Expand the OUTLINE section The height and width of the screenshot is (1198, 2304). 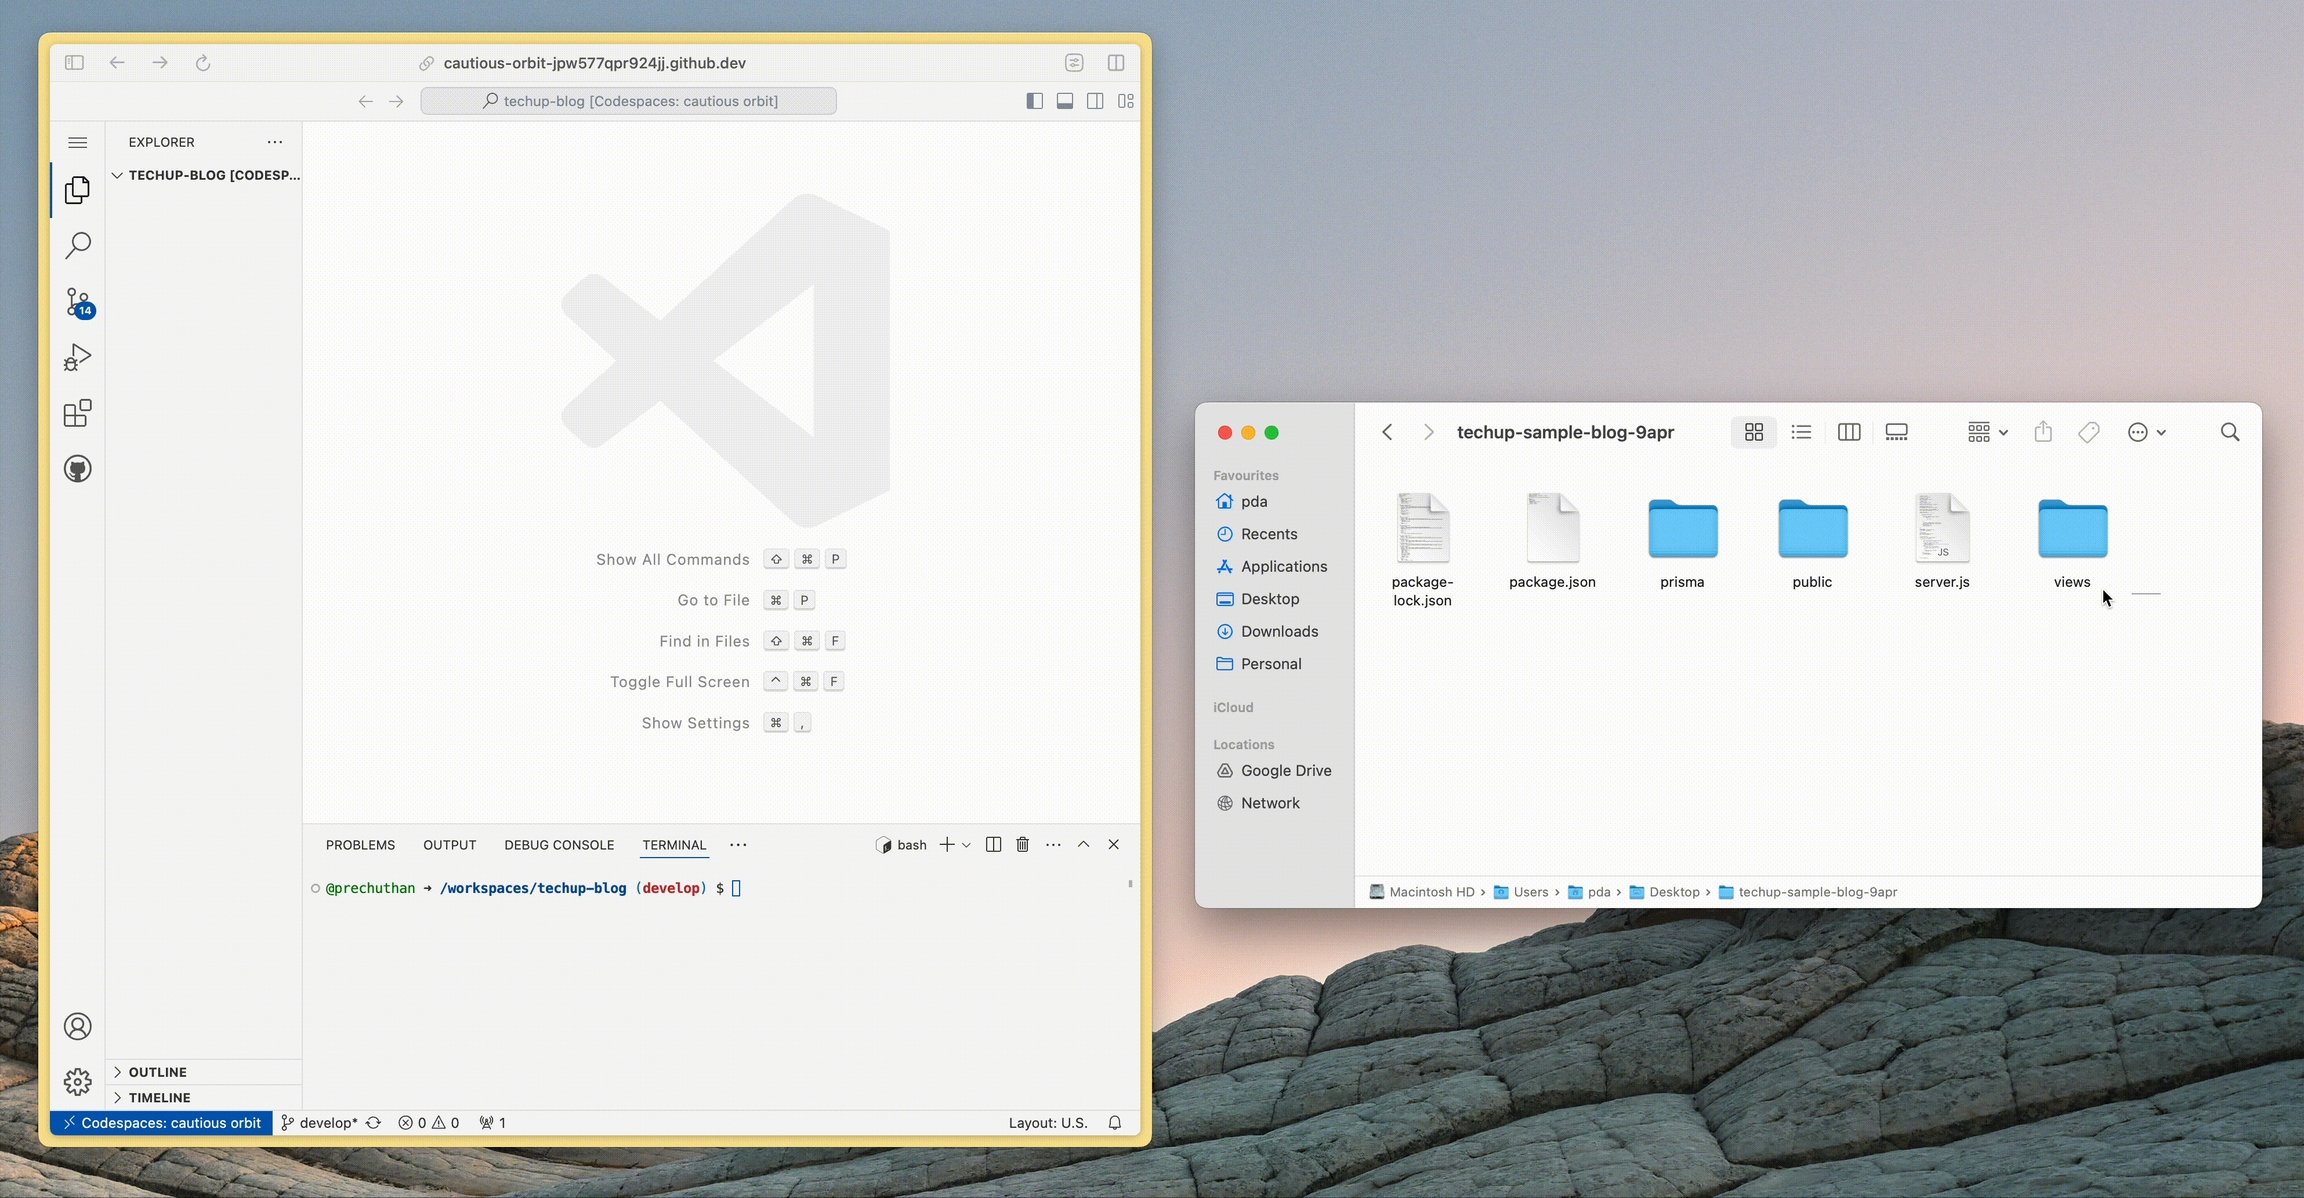157,1072
